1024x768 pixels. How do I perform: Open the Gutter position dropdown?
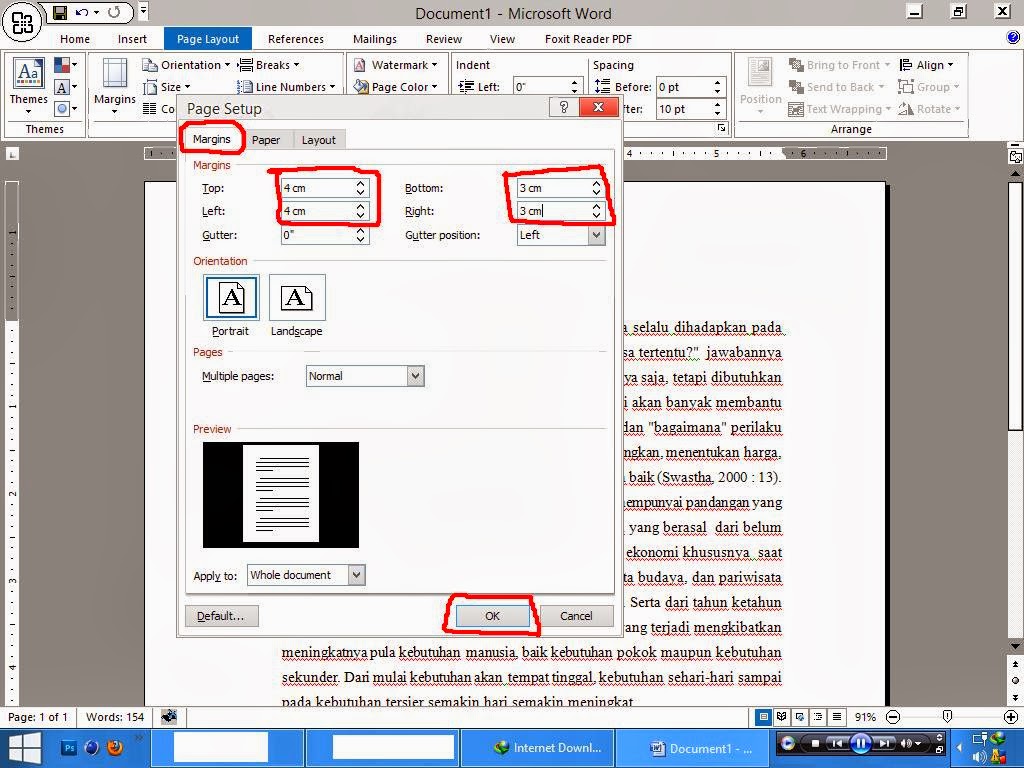594,234
